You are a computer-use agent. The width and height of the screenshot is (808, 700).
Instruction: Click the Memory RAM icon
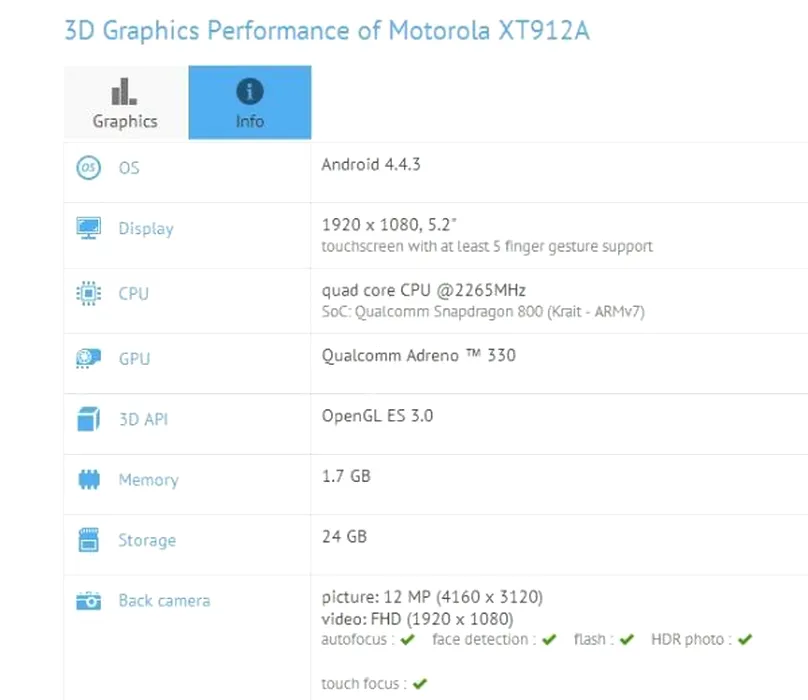tap(89, 479)
